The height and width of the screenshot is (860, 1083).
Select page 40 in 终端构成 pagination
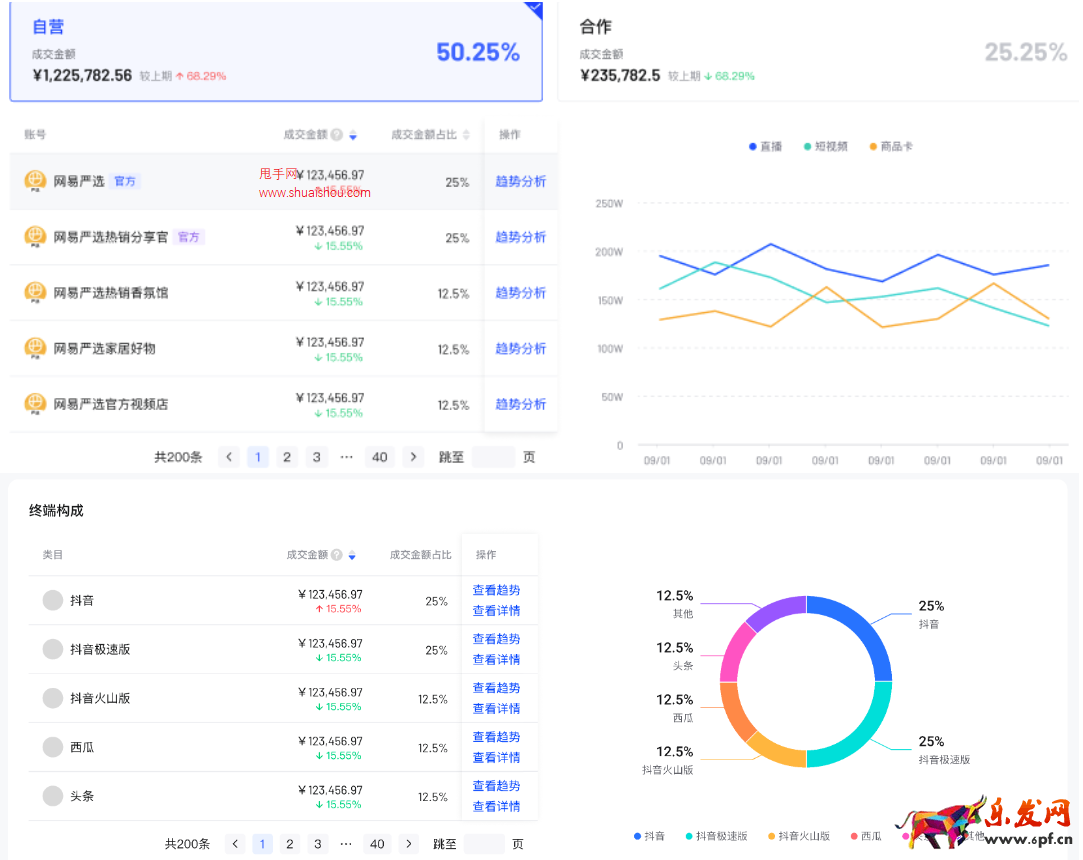pyautogui.click(x=377, y=843)
